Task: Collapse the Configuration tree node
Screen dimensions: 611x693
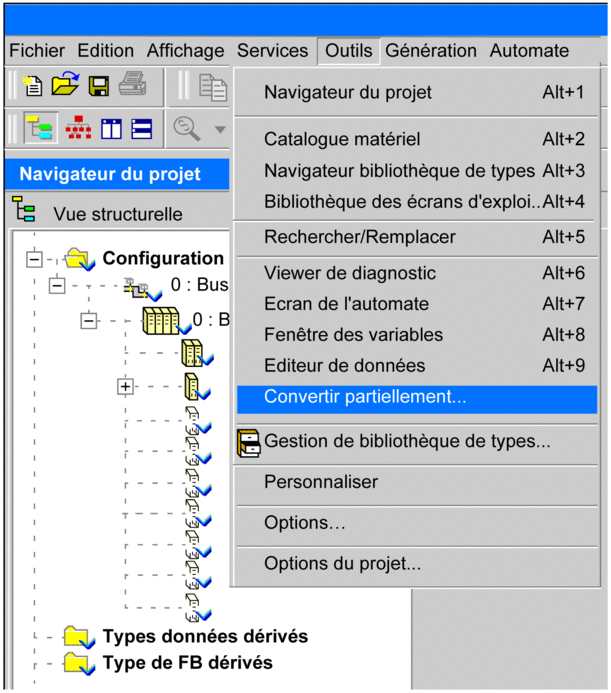Action: tap(35, 258)
